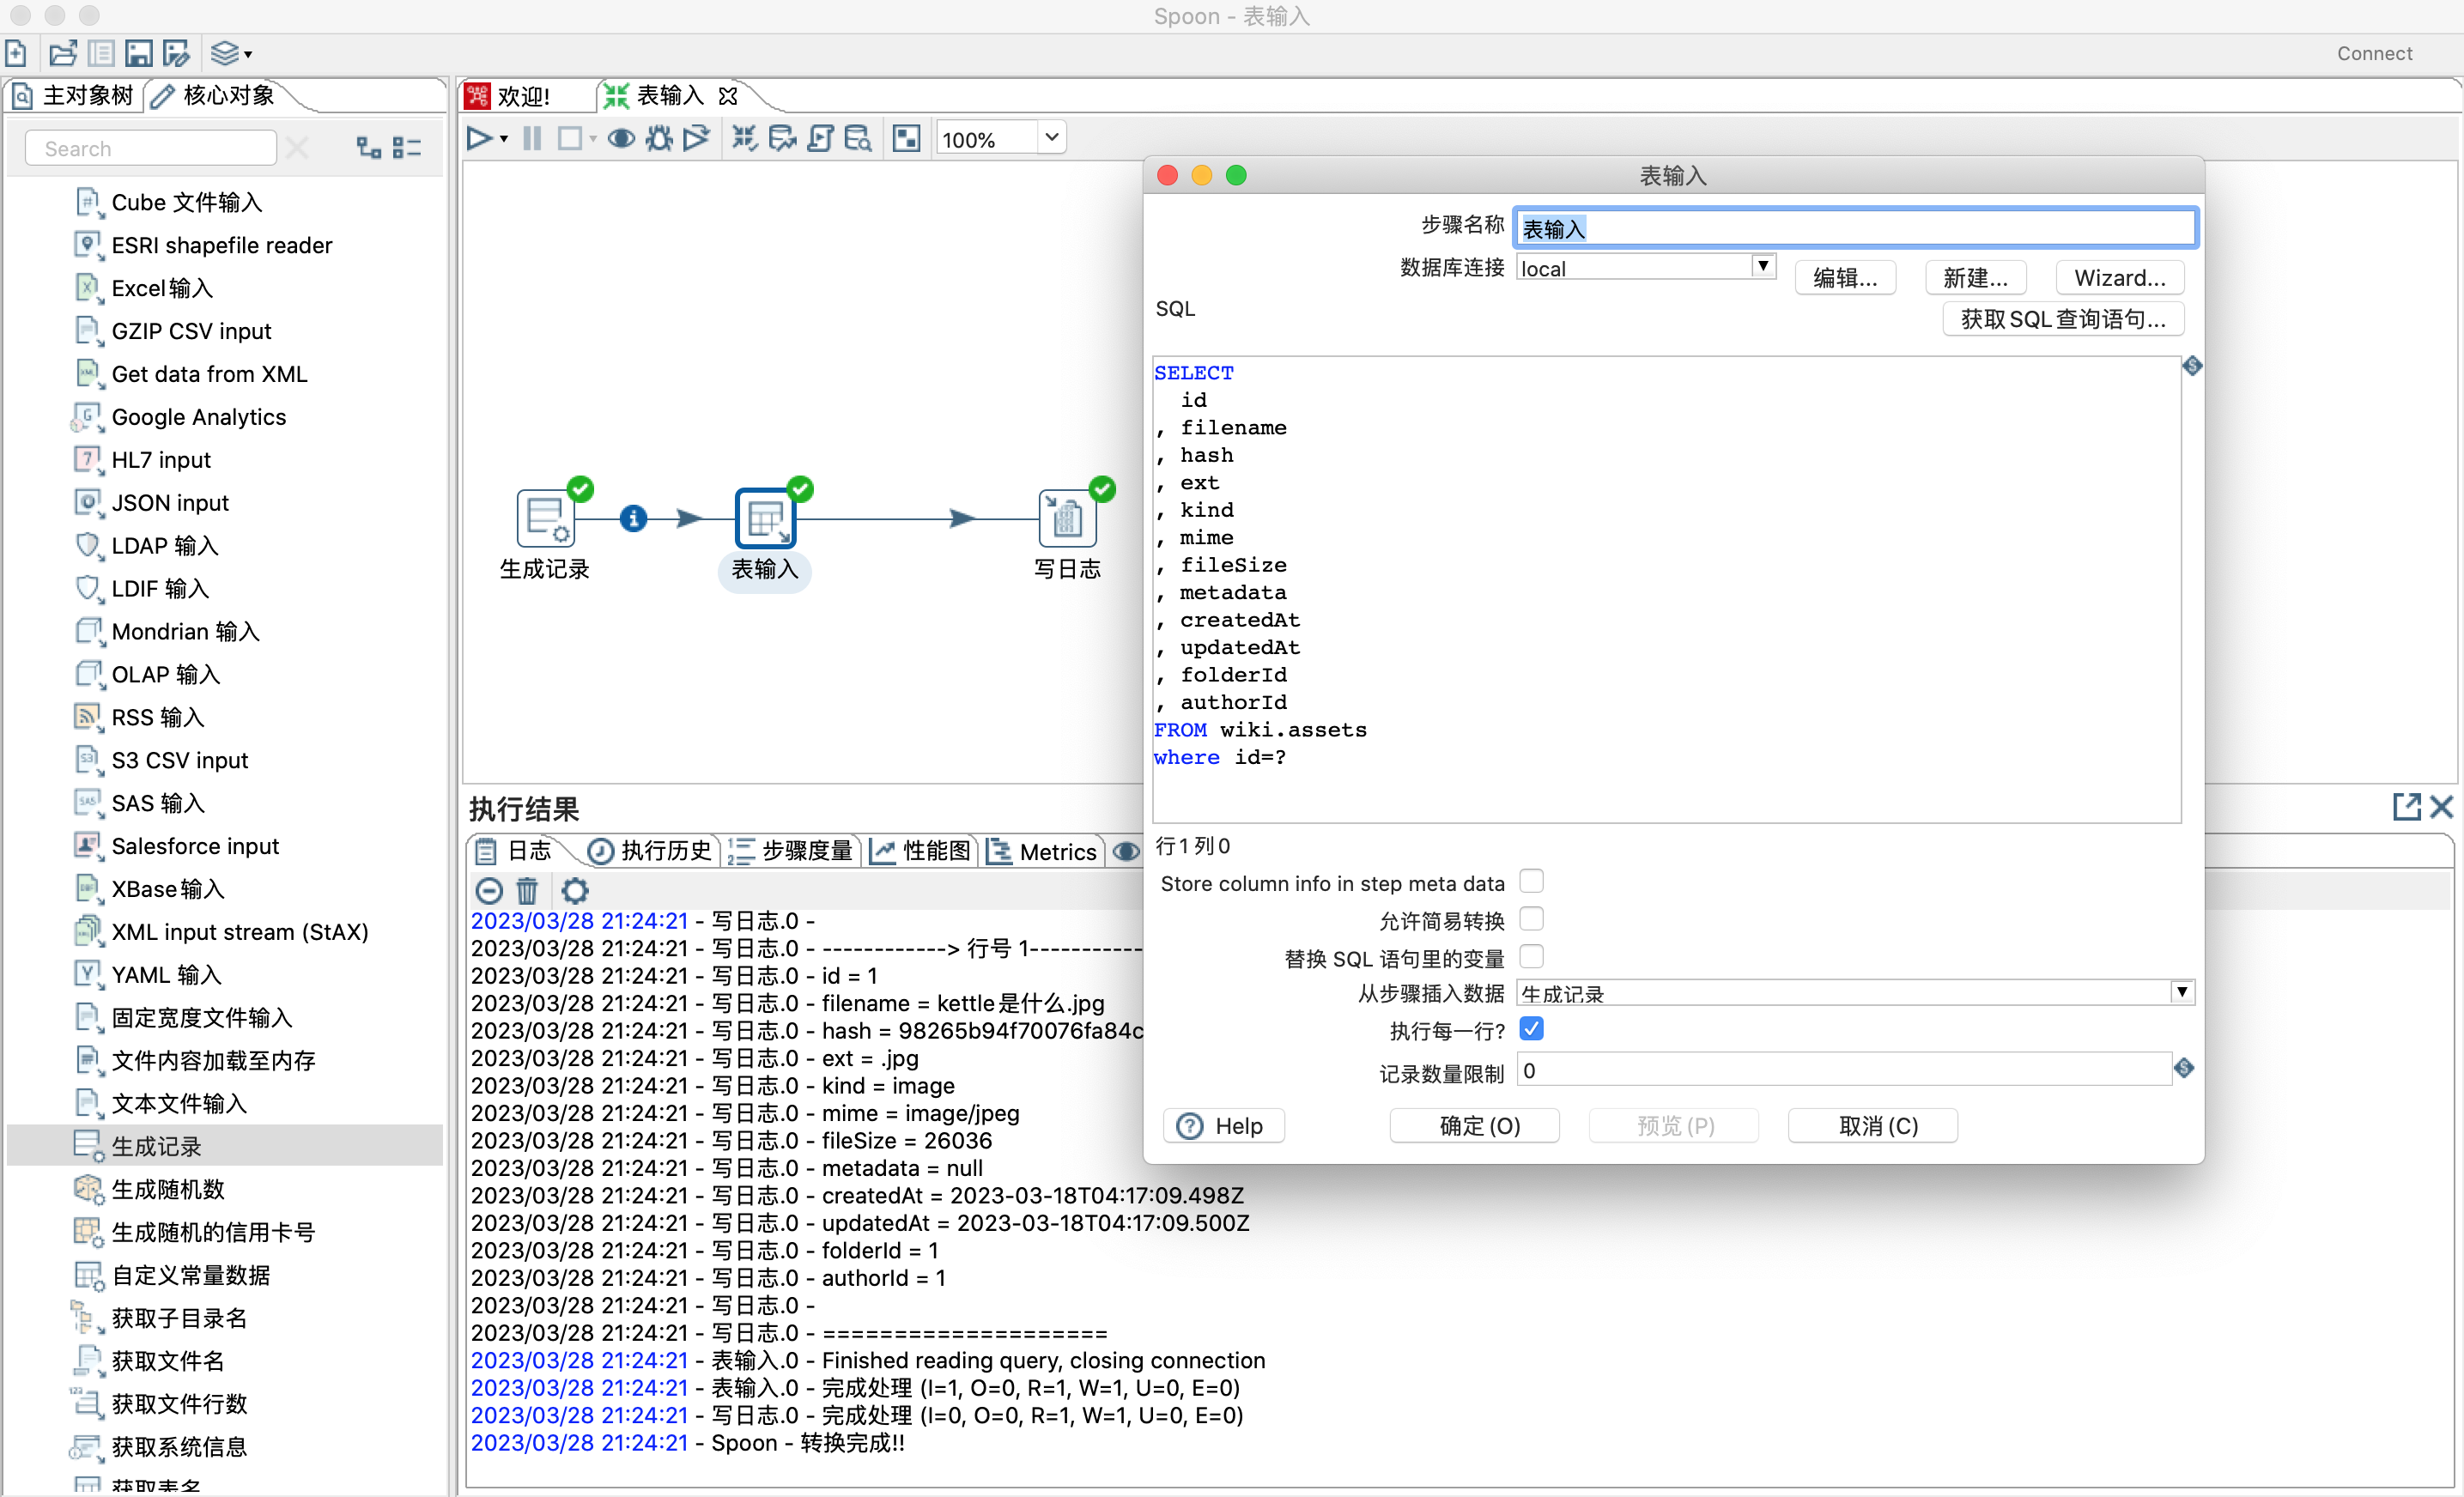Uncheck the 执行每一行? checkbox

click(x=1531, y=1029)
